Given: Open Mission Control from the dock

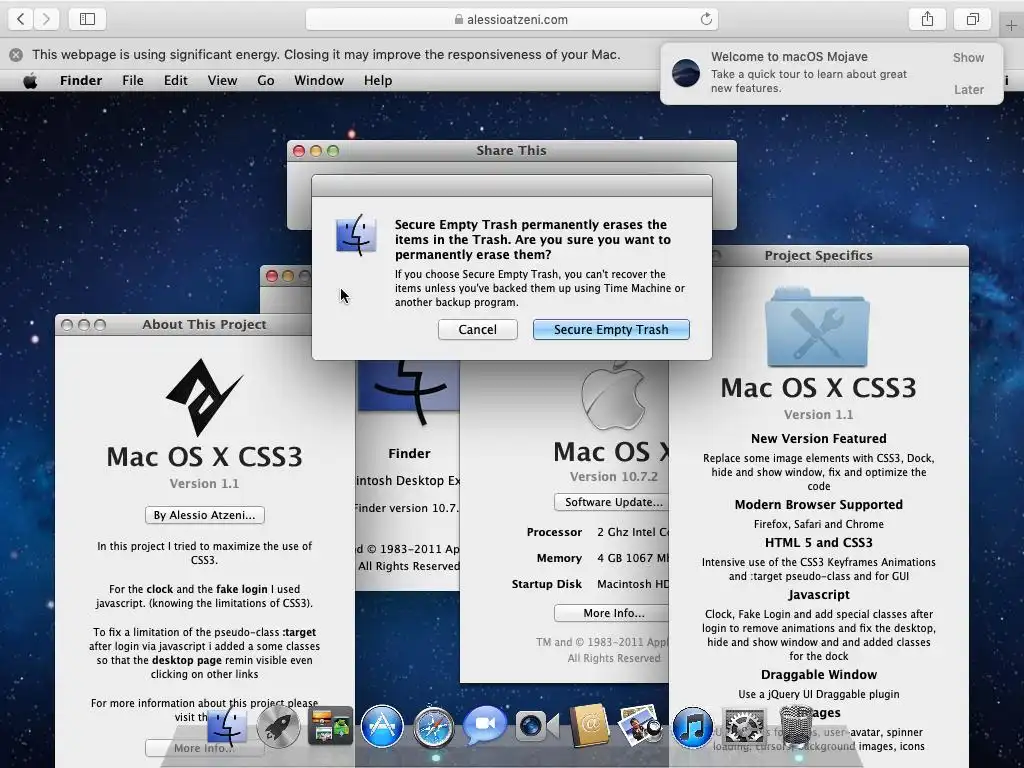Looking at the screenshot, I should coord(330,726).
